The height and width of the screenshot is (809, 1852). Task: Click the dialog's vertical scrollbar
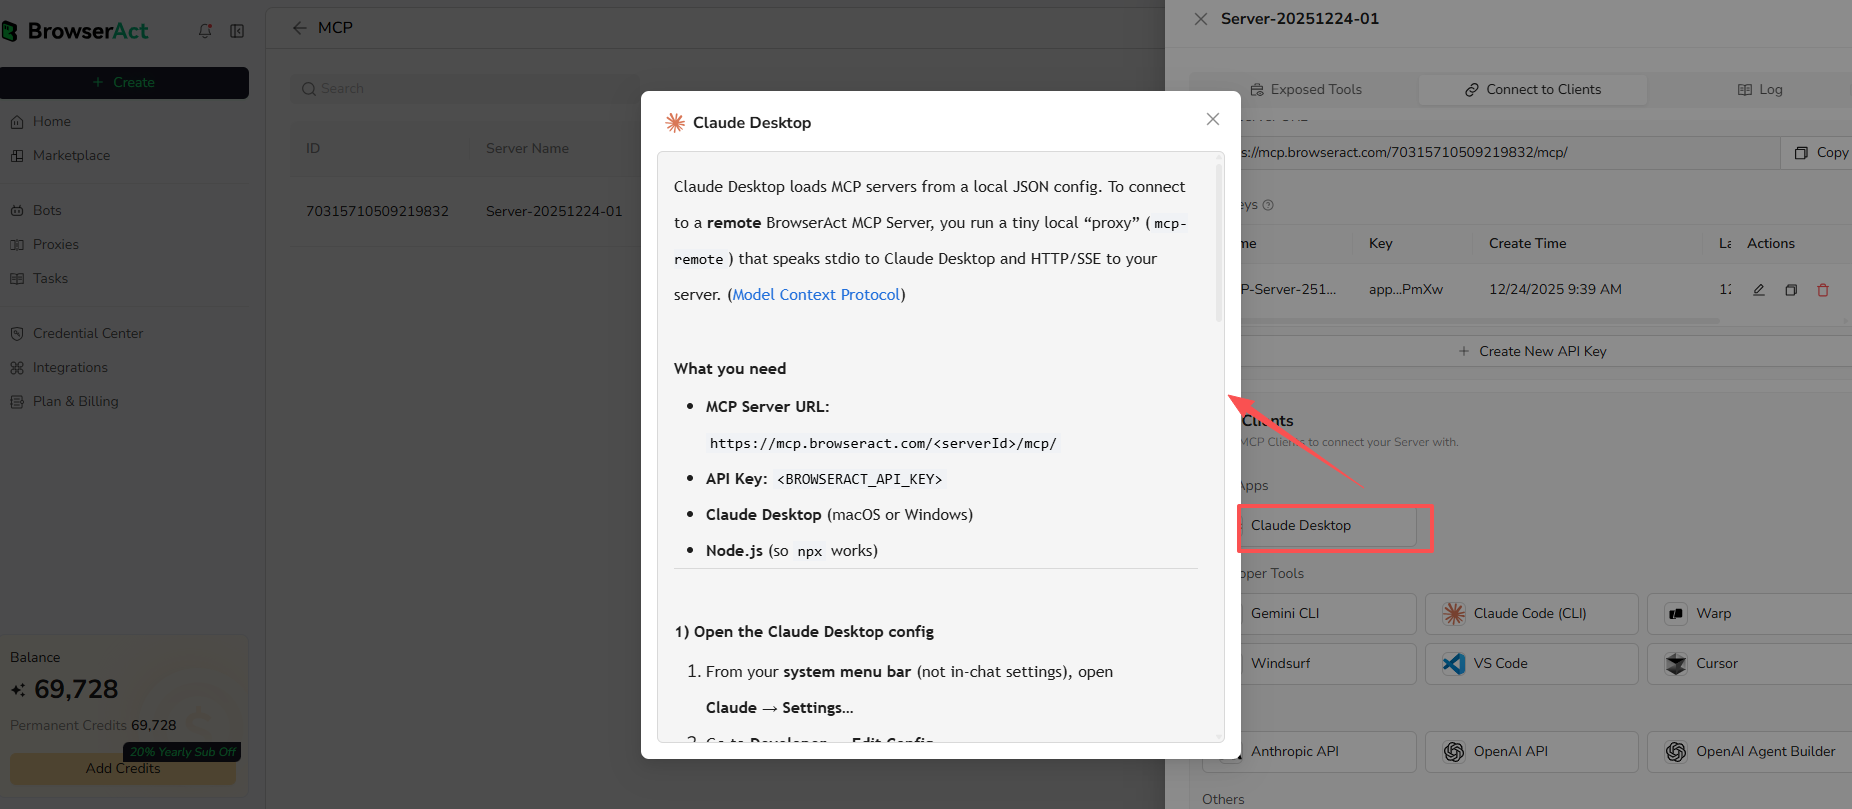pyautogui.click(x=1219, y=243)
